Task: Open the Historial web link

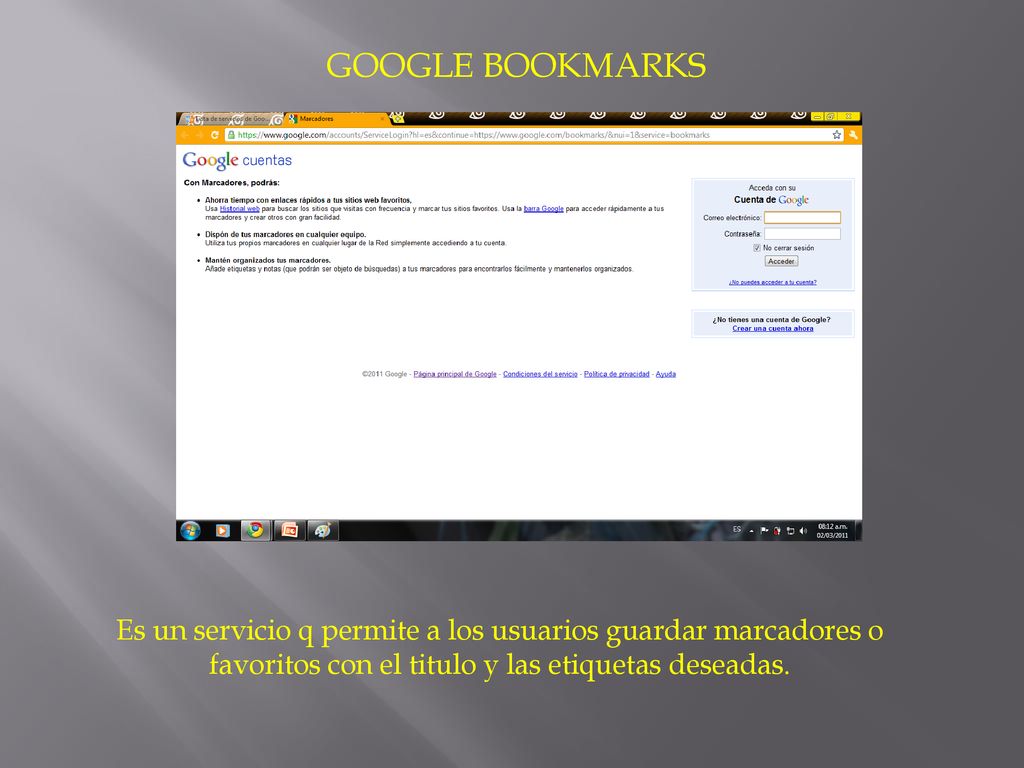Action: pos(240,209)
